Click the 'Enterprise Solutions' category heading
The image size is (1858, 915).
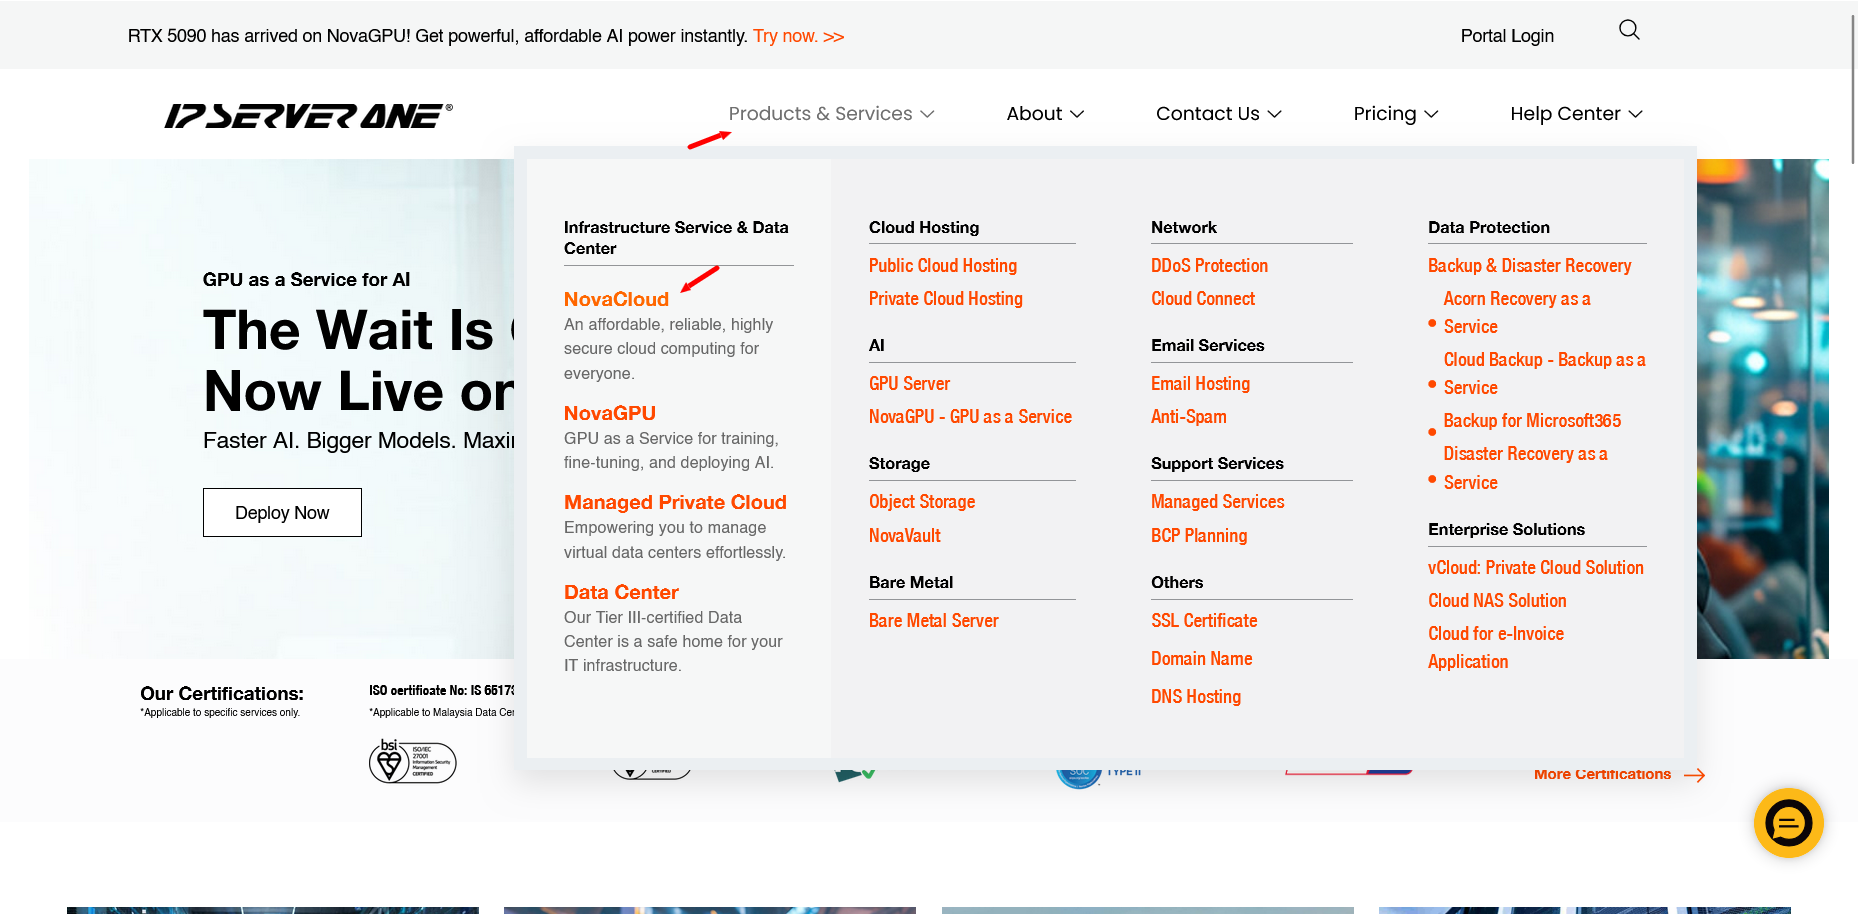coord(1506,529)
